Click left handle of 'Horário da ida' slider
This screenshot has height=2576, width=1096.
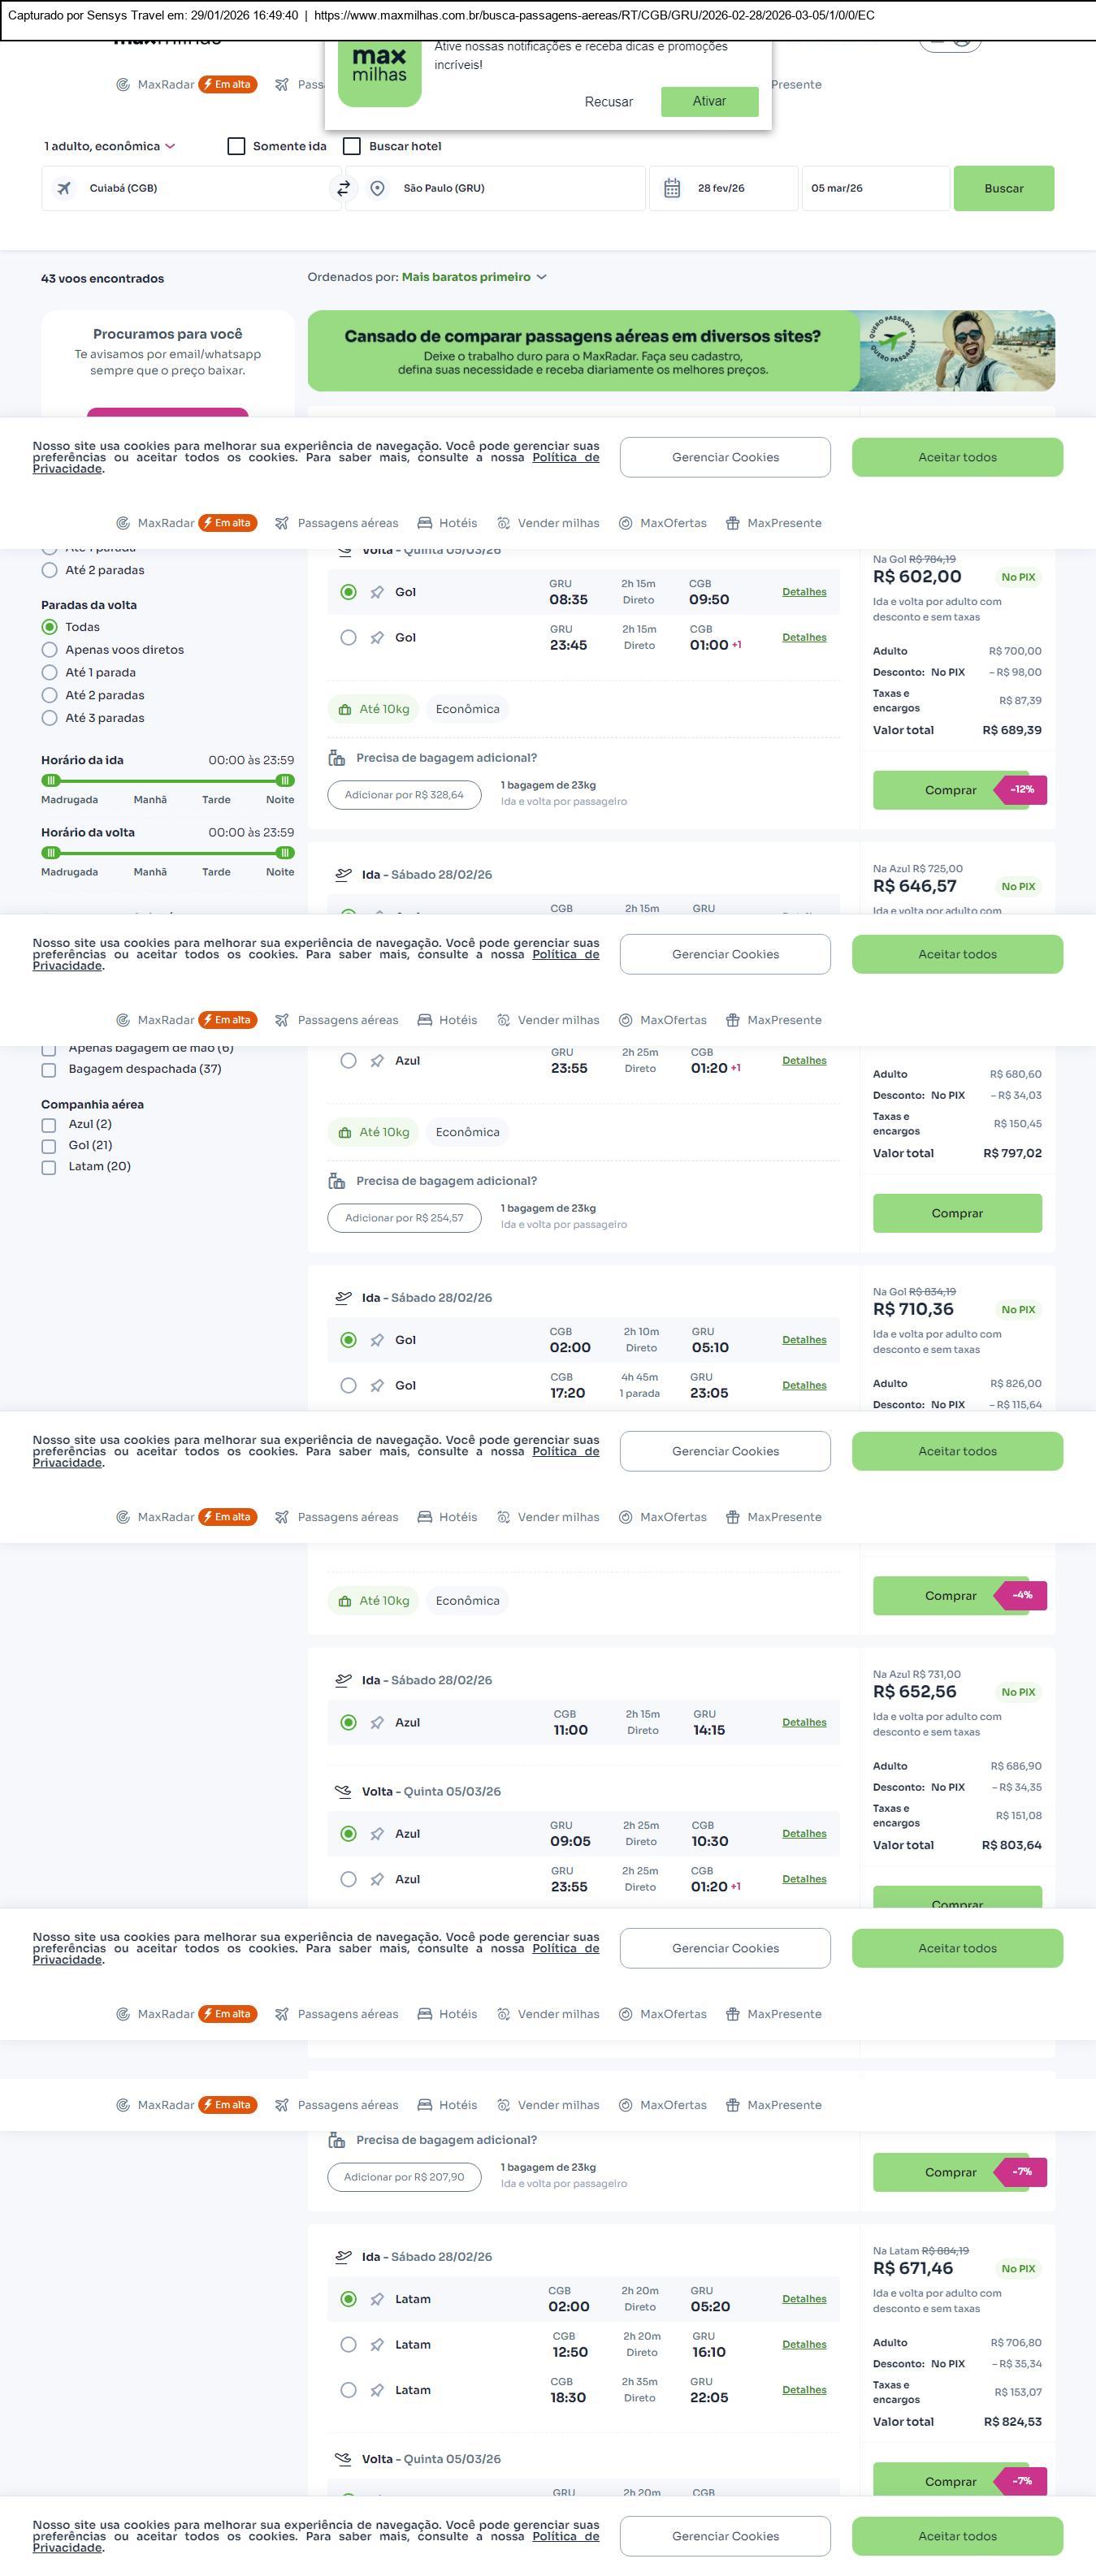click(51, 780)
